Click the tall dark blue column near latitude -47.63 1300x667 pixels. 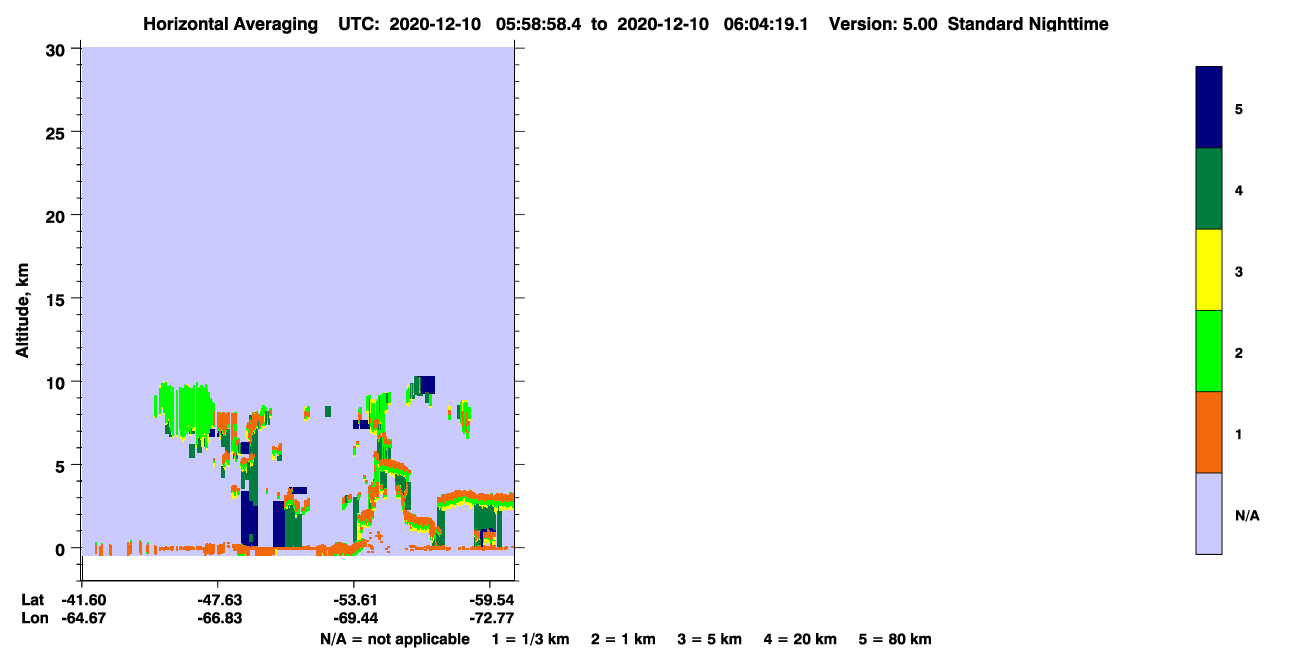(249, 518)
